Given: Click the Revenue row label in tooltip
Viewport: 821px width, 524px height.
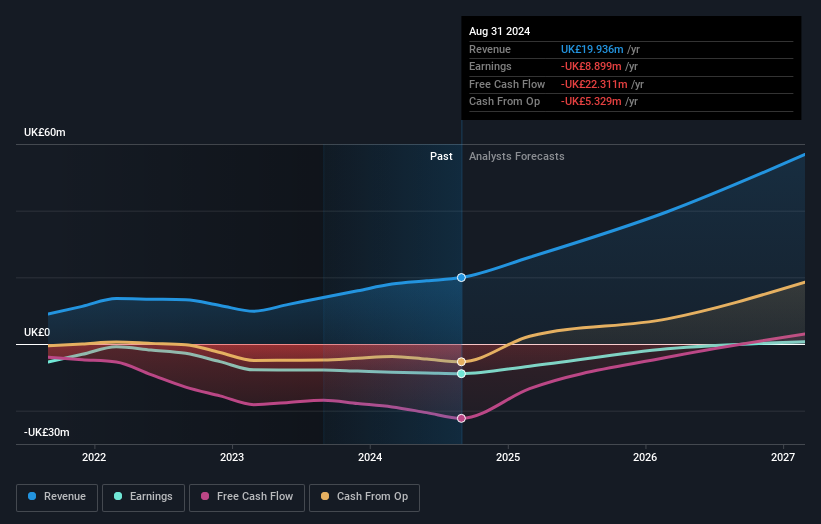Looking at the screenshot, I should click(490, 49).
